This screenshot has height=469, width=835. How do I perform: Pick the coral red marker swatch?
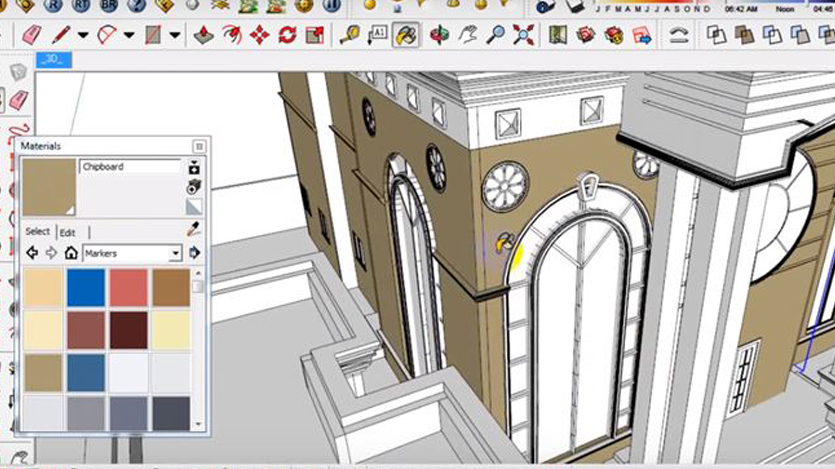(128, 288)
